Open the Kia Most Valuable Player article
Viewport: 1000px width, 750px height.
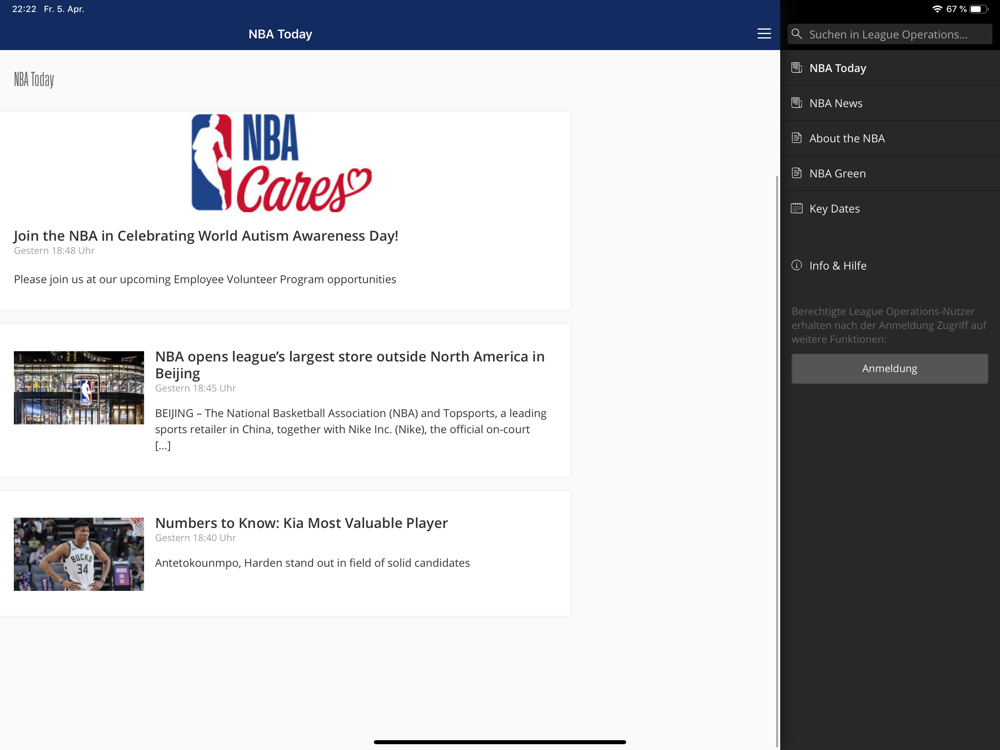(301, 523)
